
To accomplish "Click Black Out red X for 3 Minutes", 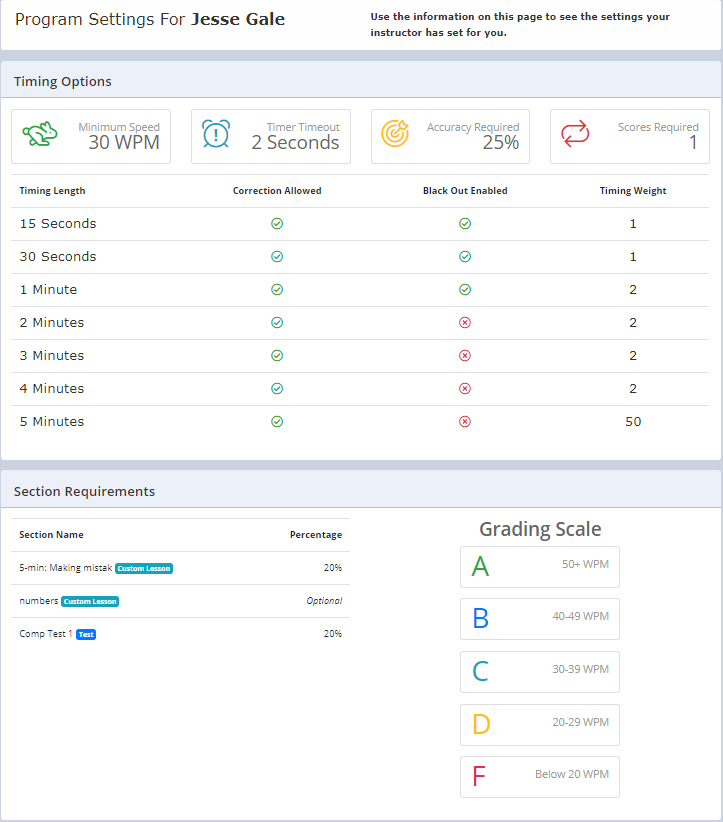I will coord(465,356).
